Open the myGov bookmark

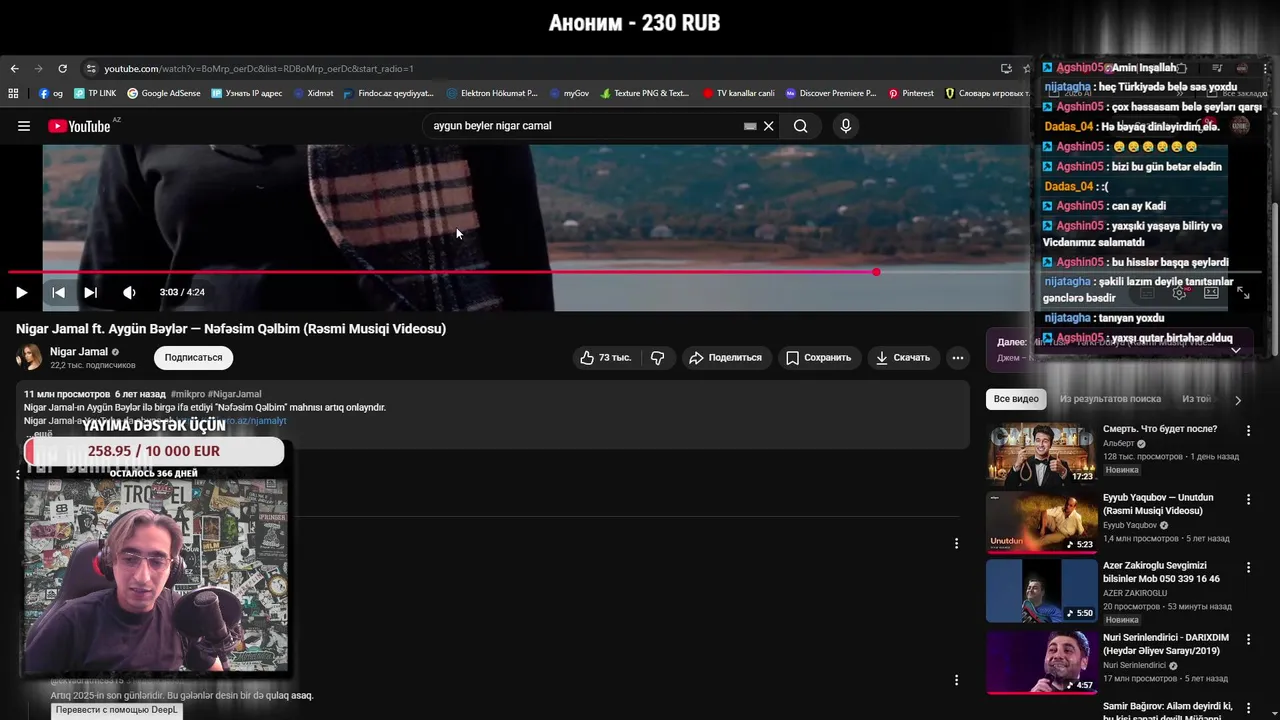(569, 93)
